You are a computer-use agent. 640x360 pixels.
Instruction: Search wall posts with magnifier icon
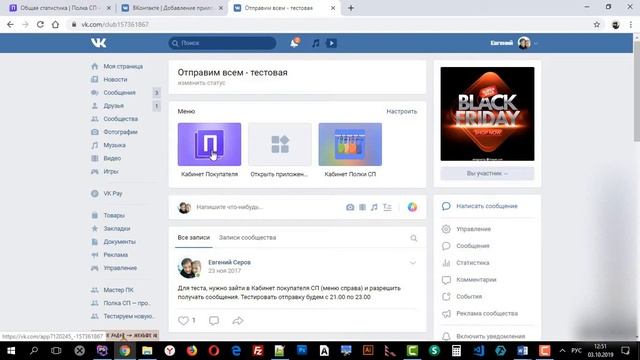[x=413, y=238]
